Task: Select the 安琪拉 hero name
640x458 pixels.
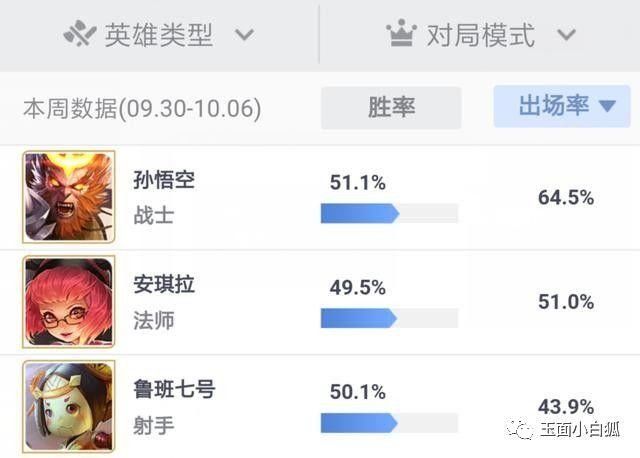Action: coord(164,285)
